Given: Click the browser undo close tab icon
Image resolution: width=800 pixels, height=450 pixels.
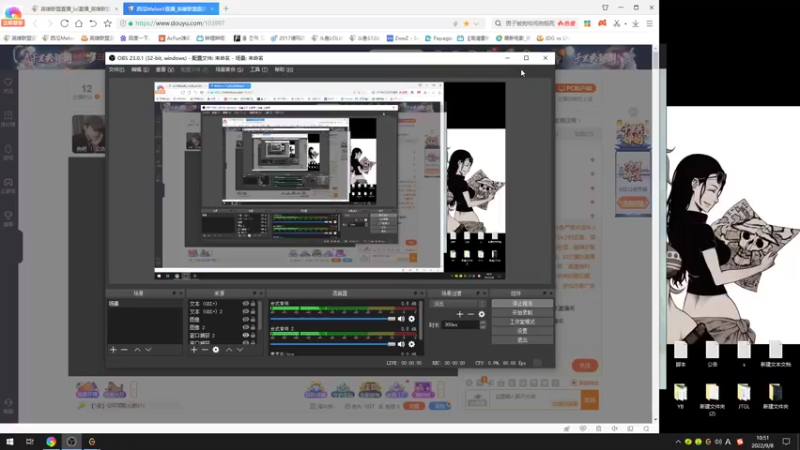Looking at the screenshot, I should pyautogui.click(x=93, y=23).
